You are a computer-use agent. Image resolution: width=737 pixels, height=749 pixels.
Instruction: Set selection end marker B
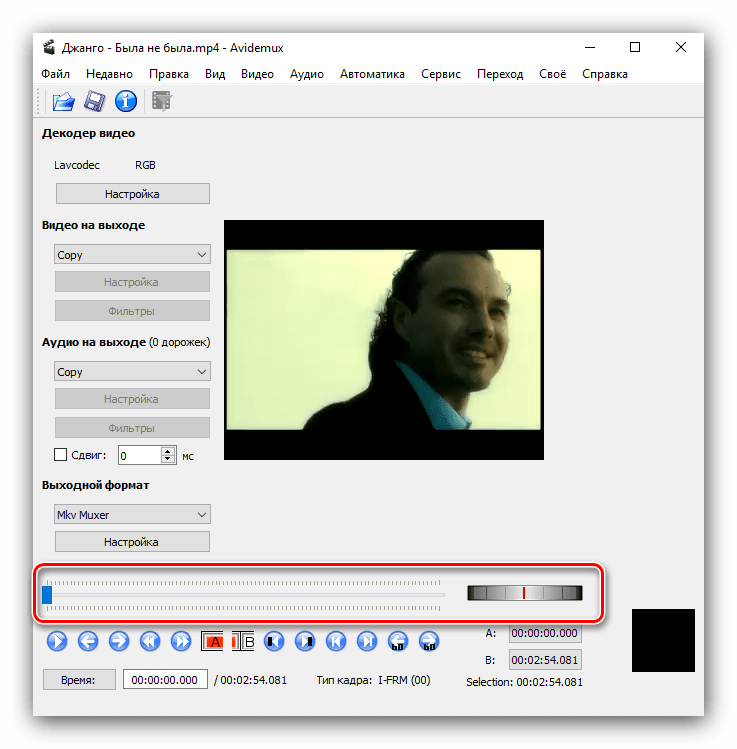click(243, 641)
